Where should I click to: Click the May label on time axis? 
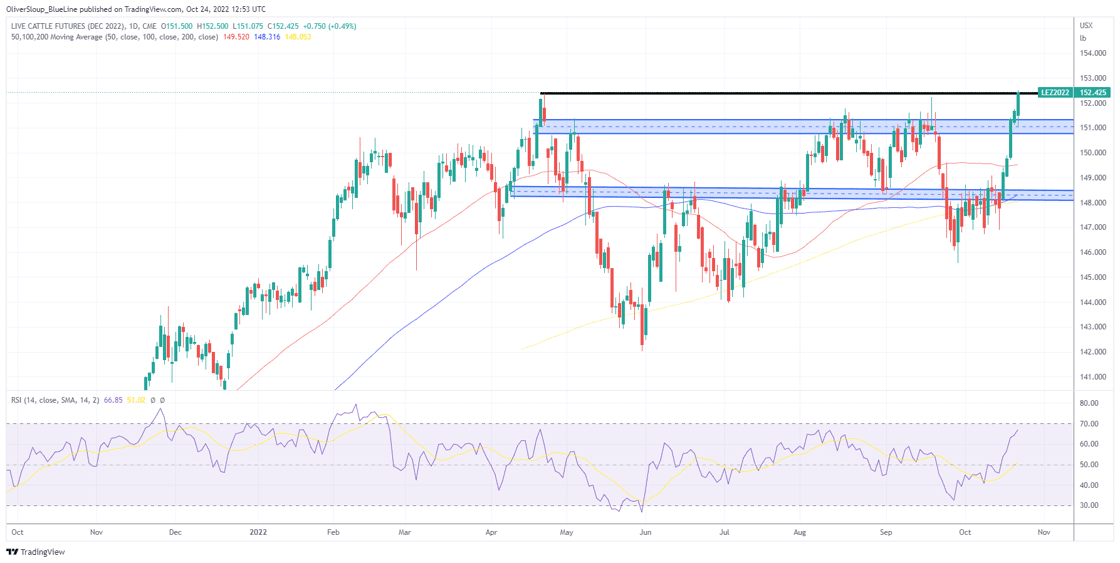click(567, 533)
